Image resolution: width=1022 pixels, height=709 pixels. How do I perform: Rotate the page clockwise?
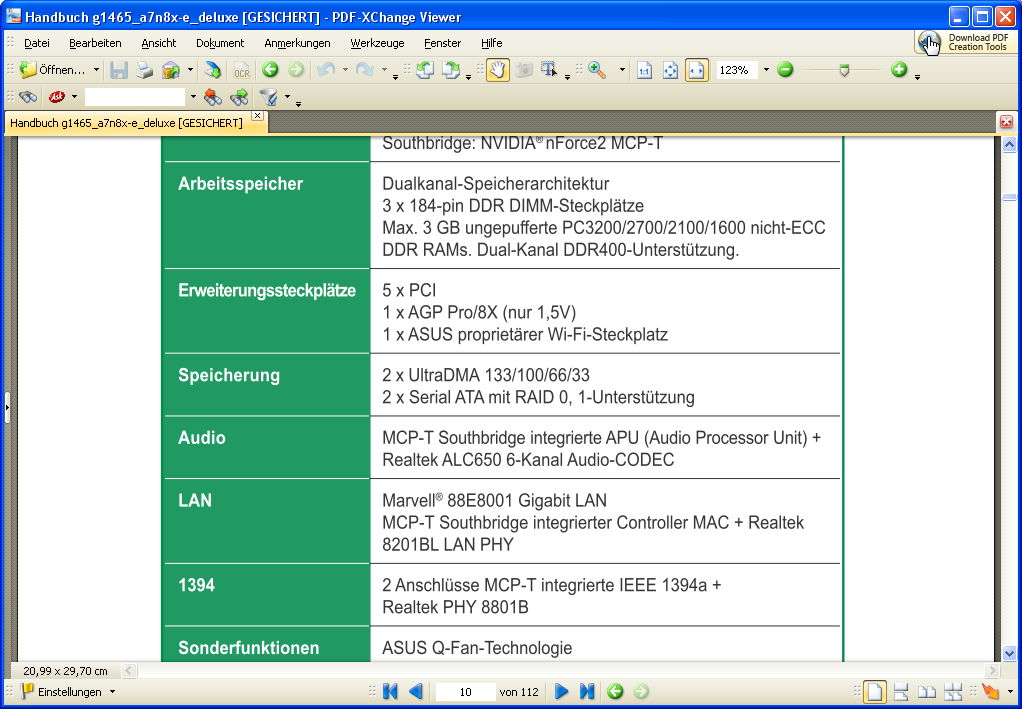[x=451, y=70]
